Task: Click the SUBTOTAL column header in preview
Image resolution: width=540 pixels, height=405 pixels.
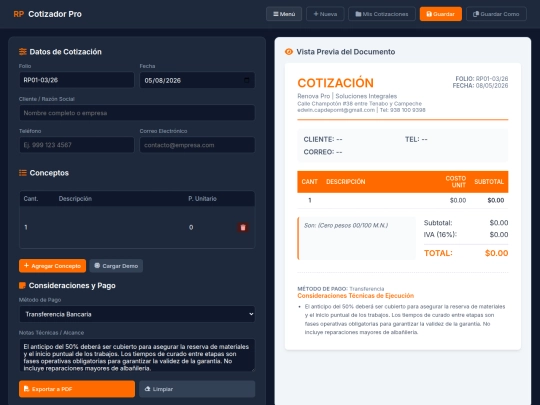Action: pos(489,181)
